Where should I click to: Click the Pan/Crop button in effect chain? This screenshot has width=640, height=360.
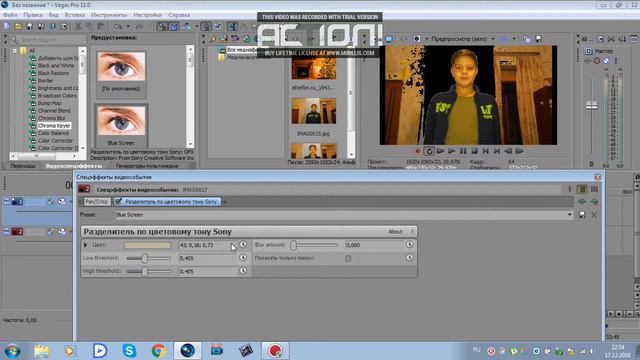(97, 202)
